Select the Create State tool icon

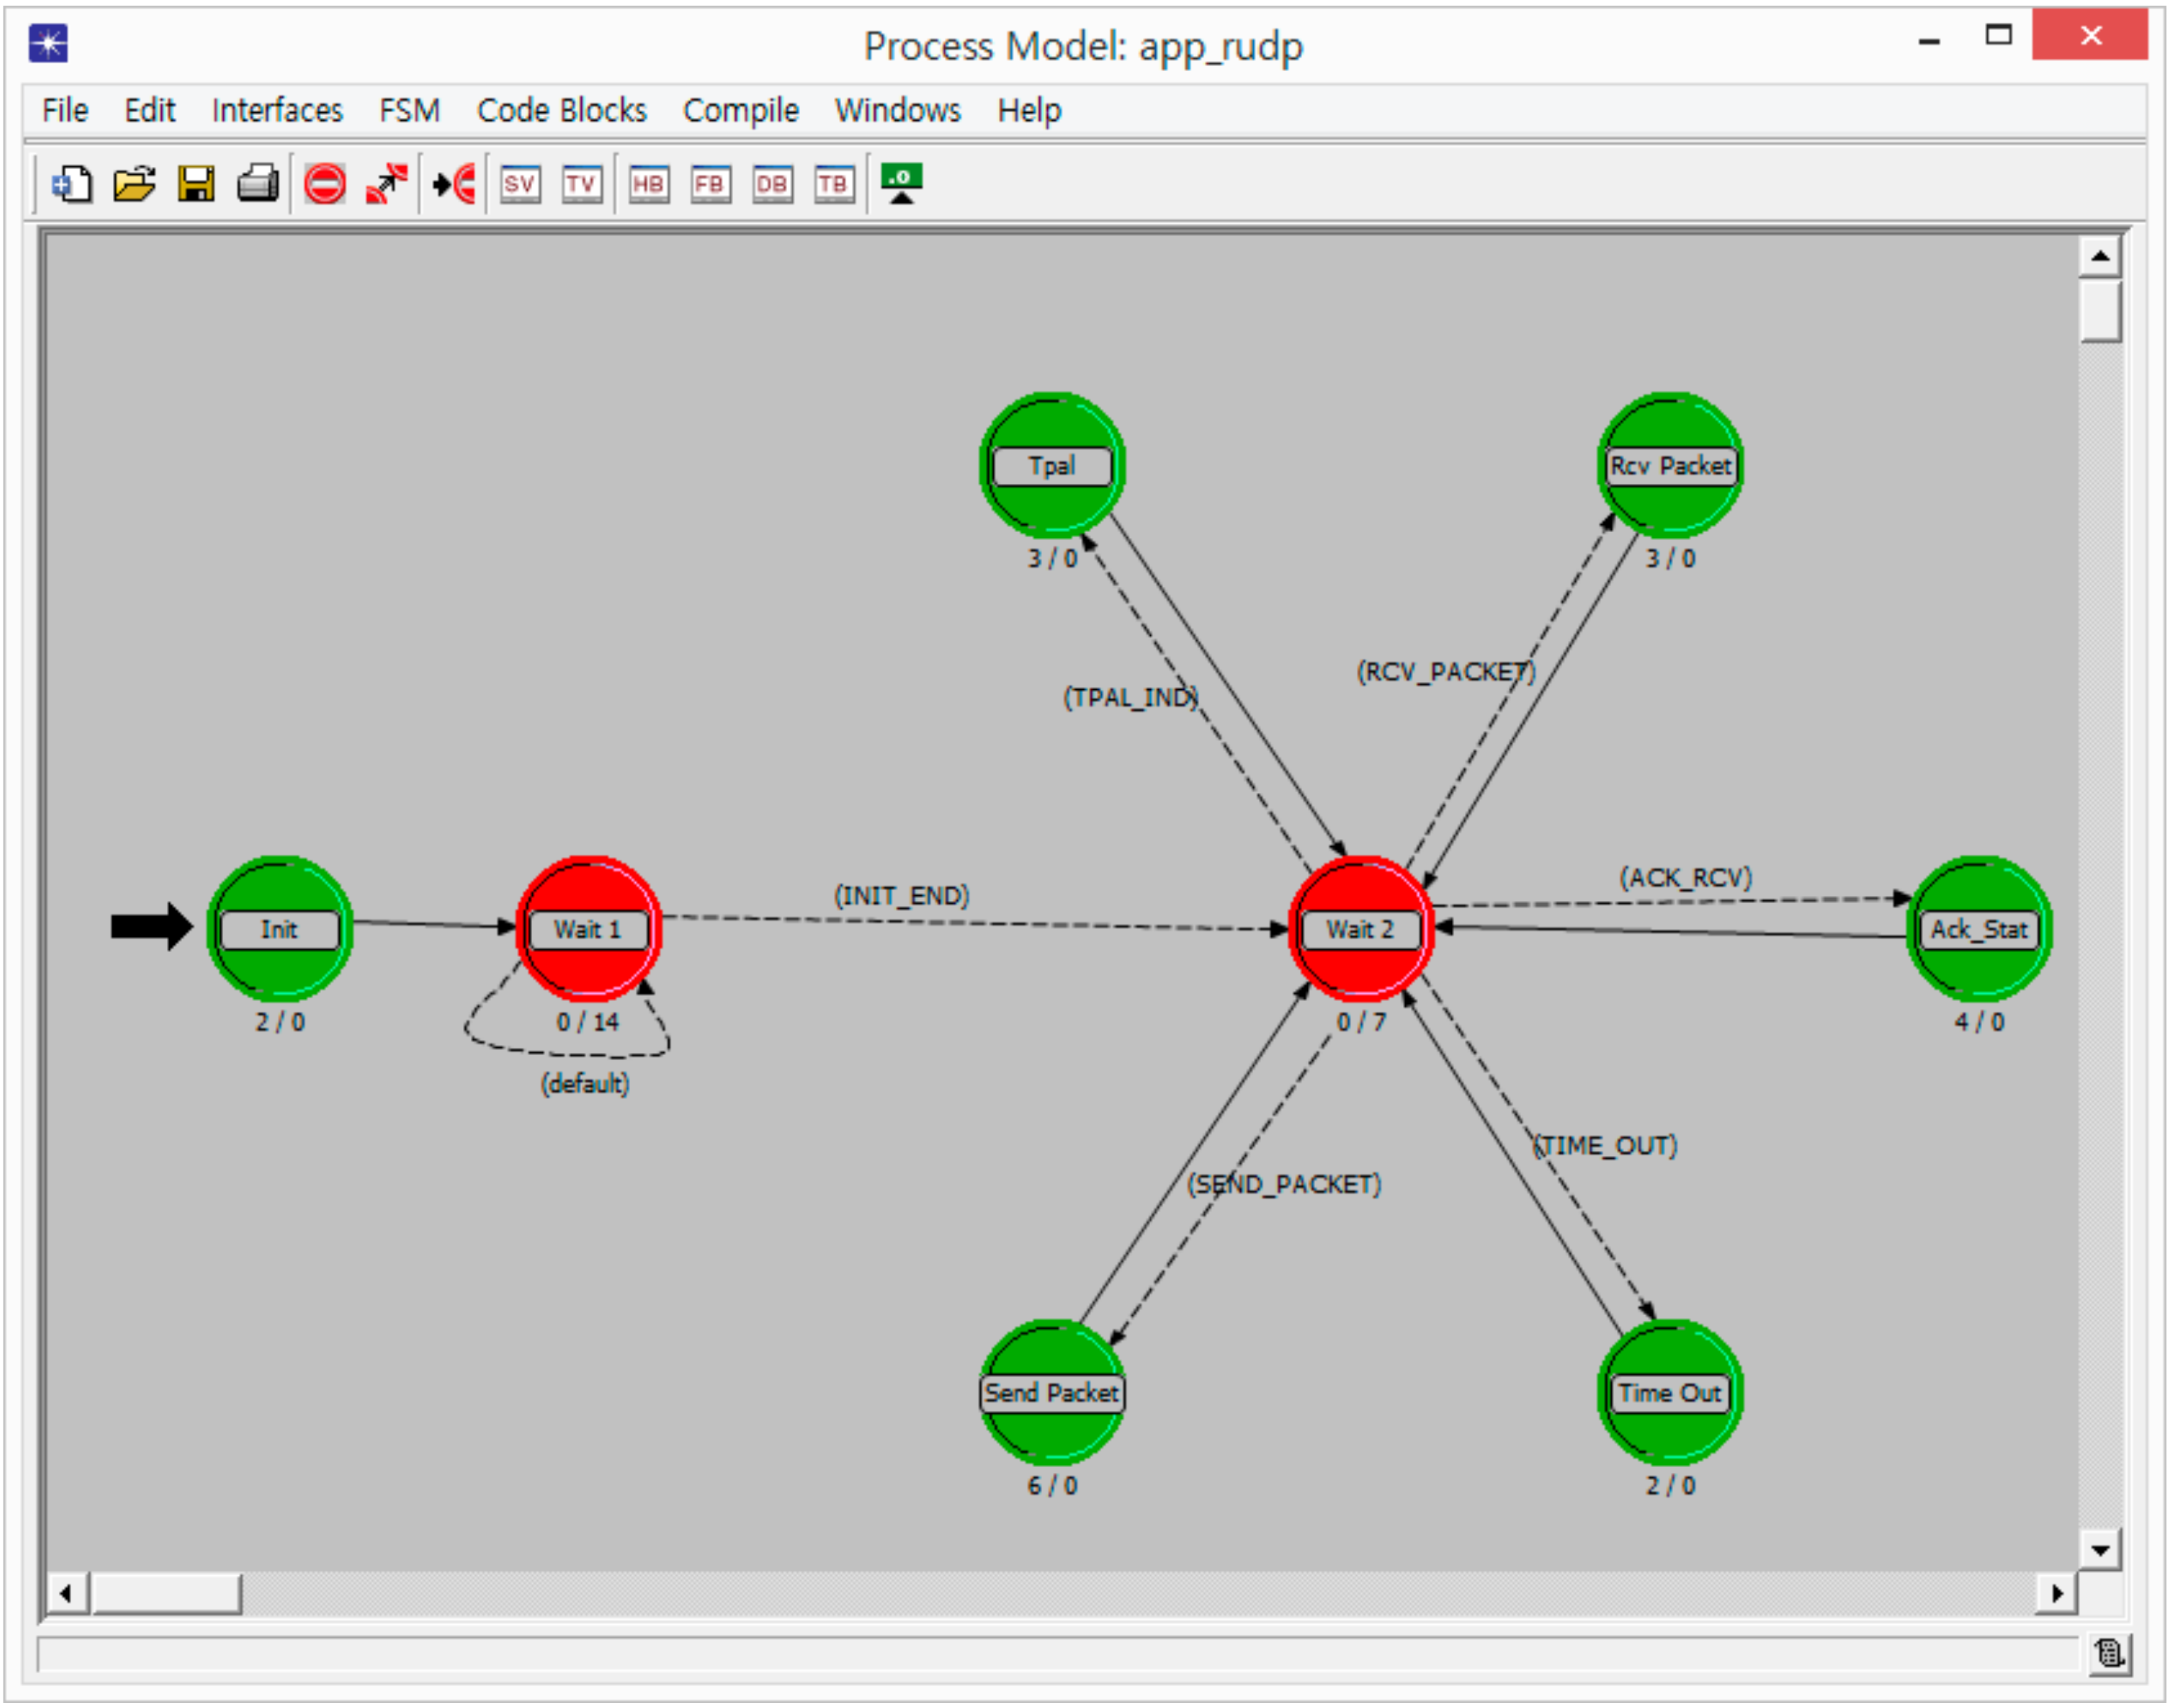tap(325, 184)
